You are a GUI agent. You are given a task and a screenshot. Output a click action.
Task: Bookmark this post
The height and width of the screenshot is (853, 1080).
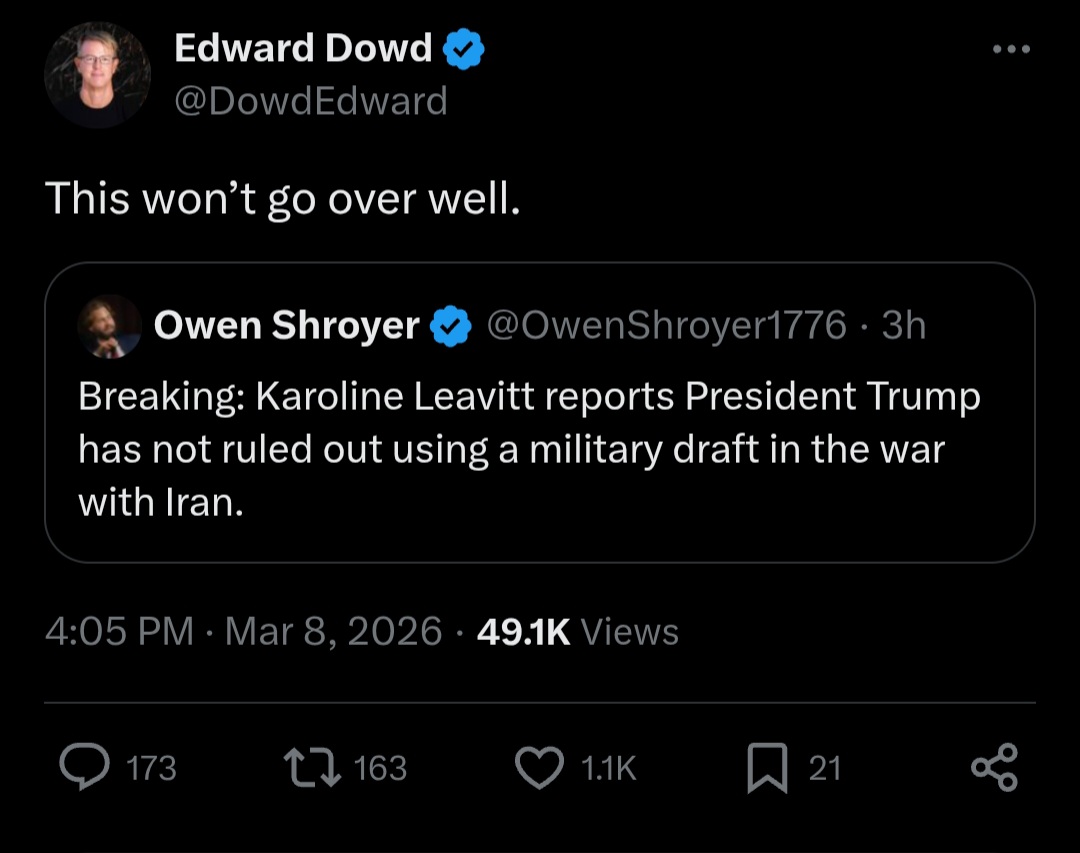coord(767,768)
